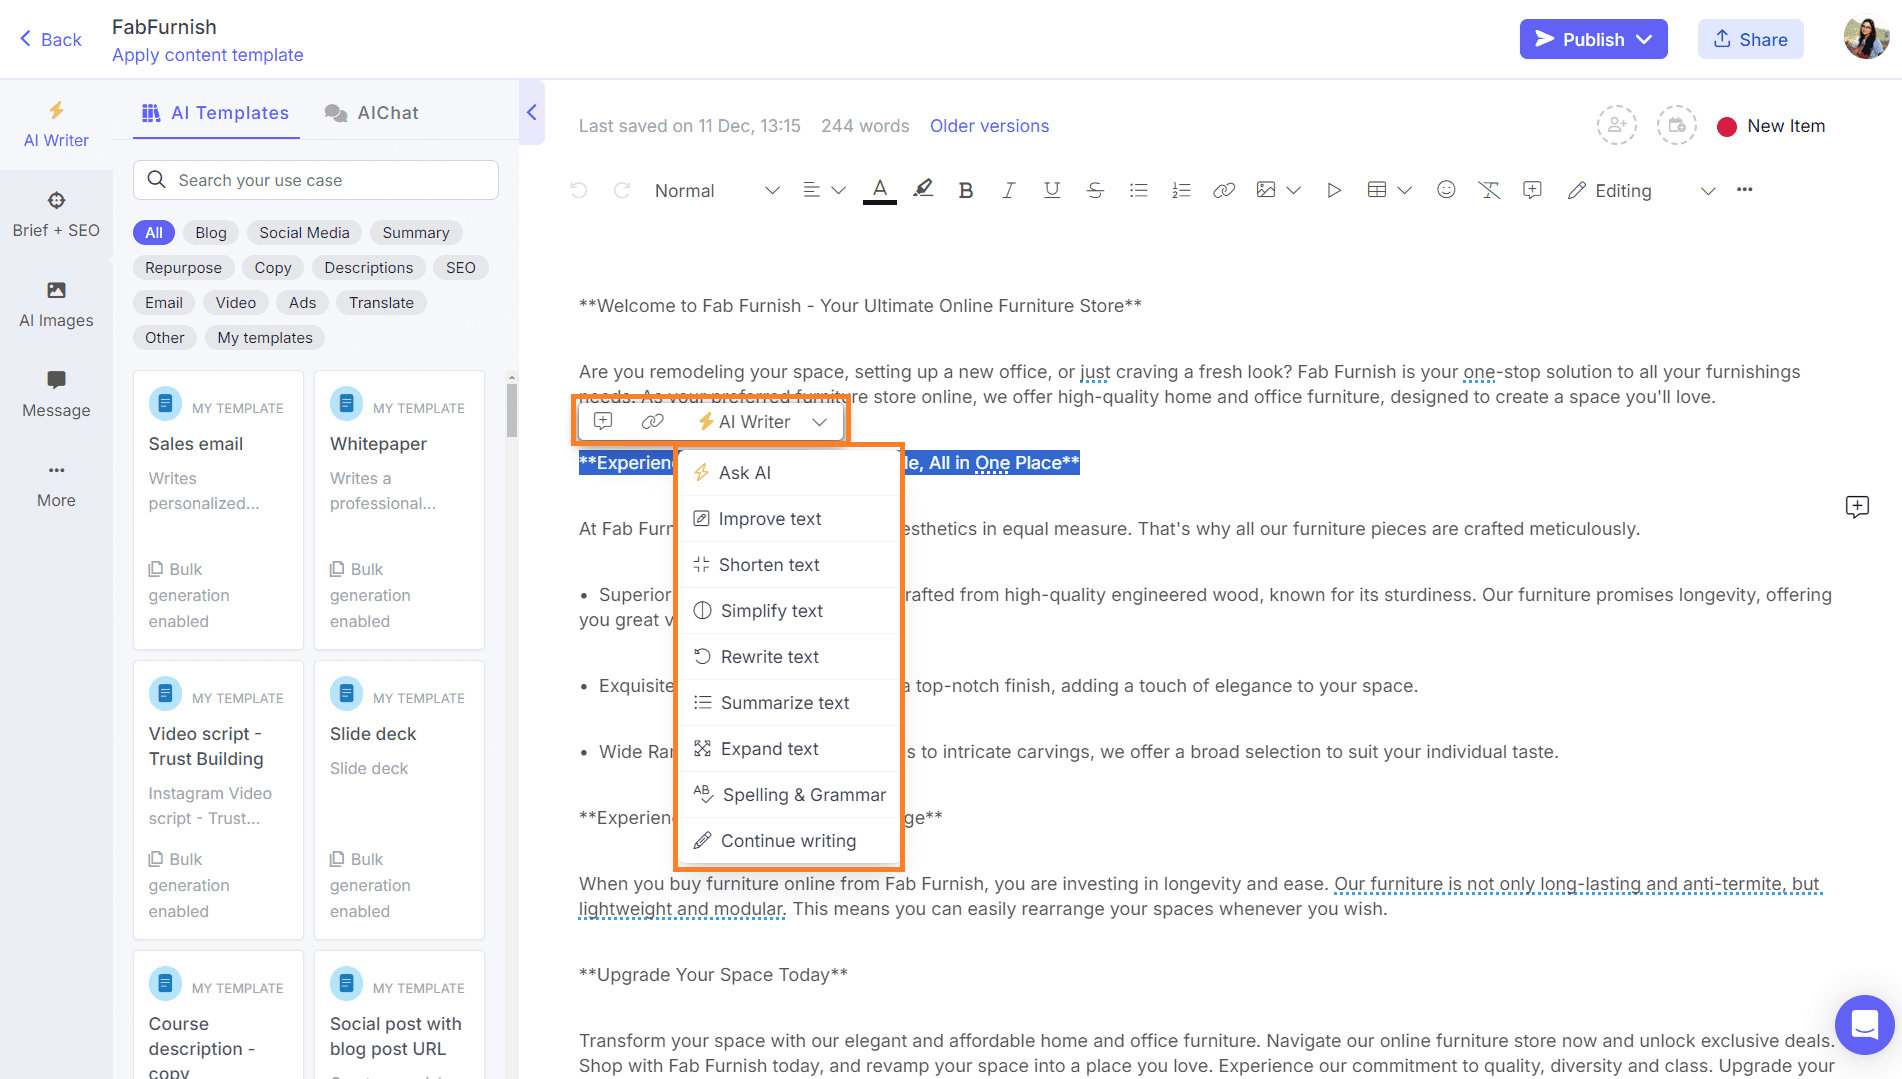The image size is (1902, 1079).
Task: Click the right margin add-comment icon
Action: pos(1857,507)
